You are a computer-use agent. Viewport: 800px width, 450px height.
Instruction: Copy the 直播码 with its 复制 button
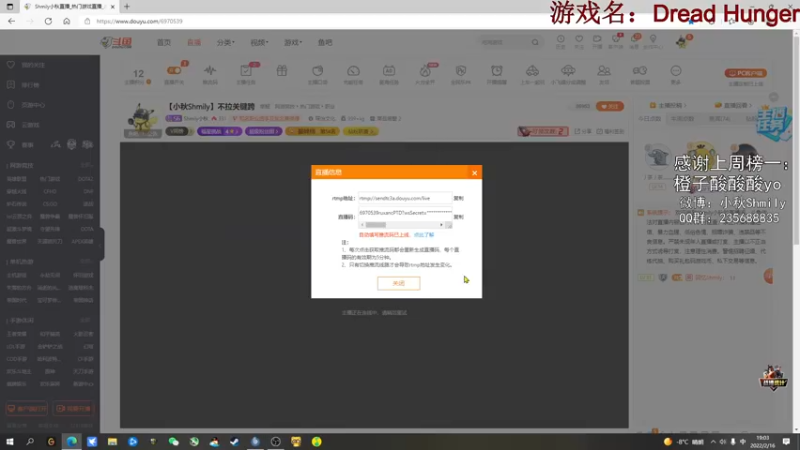[459, 217]
